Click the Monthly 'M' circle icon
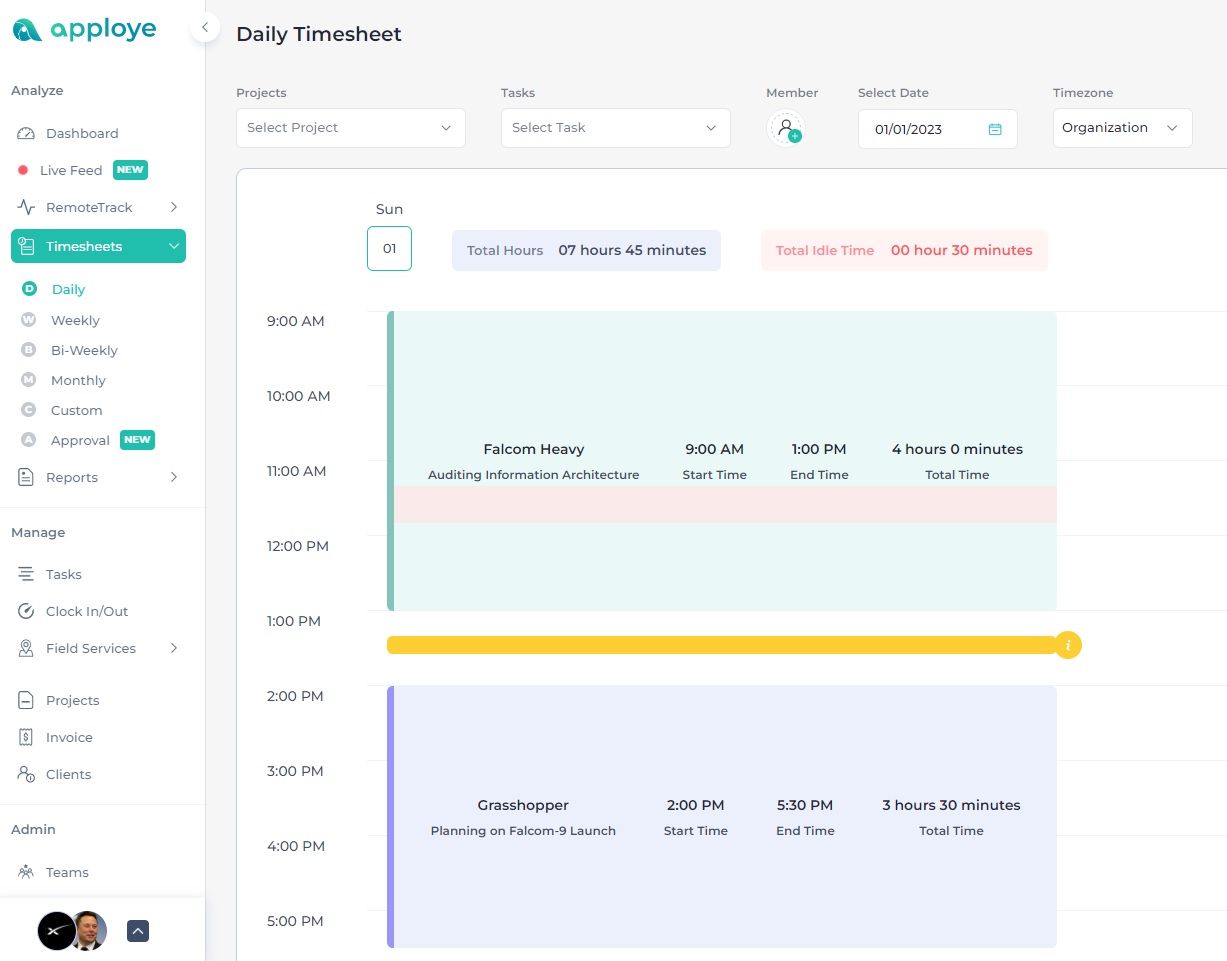Viewport: 1227px width, 961px height. pyautogui.click(x=29, y=380)
